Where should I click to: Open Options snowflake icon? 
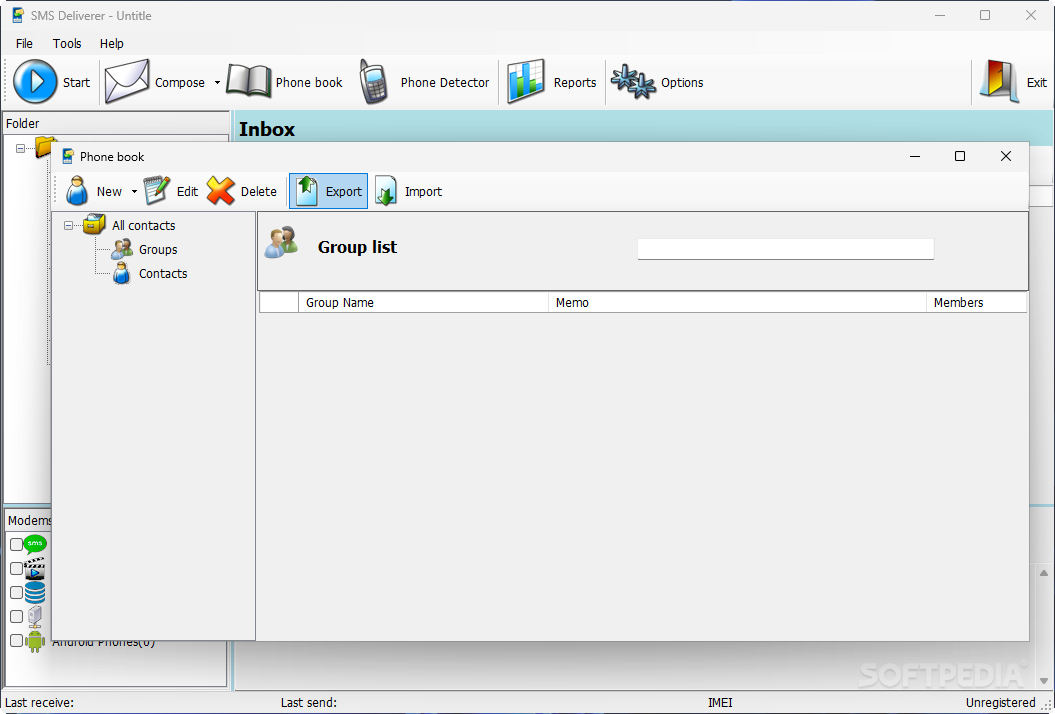tap(632, 82)
